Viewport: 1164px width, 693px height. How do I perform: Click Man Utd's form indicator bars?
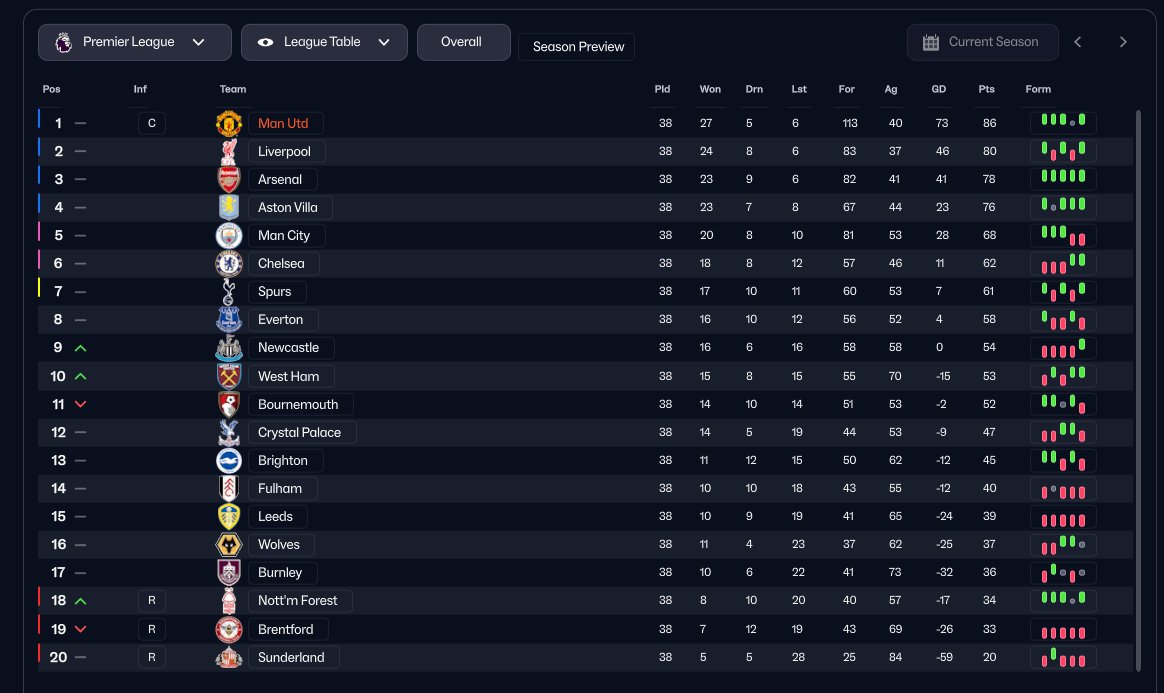coord(1063,123)
